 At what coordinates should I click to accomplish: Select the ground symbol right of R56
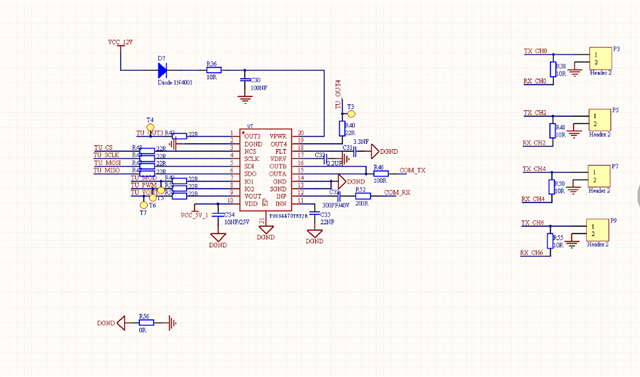pos(172,323)
